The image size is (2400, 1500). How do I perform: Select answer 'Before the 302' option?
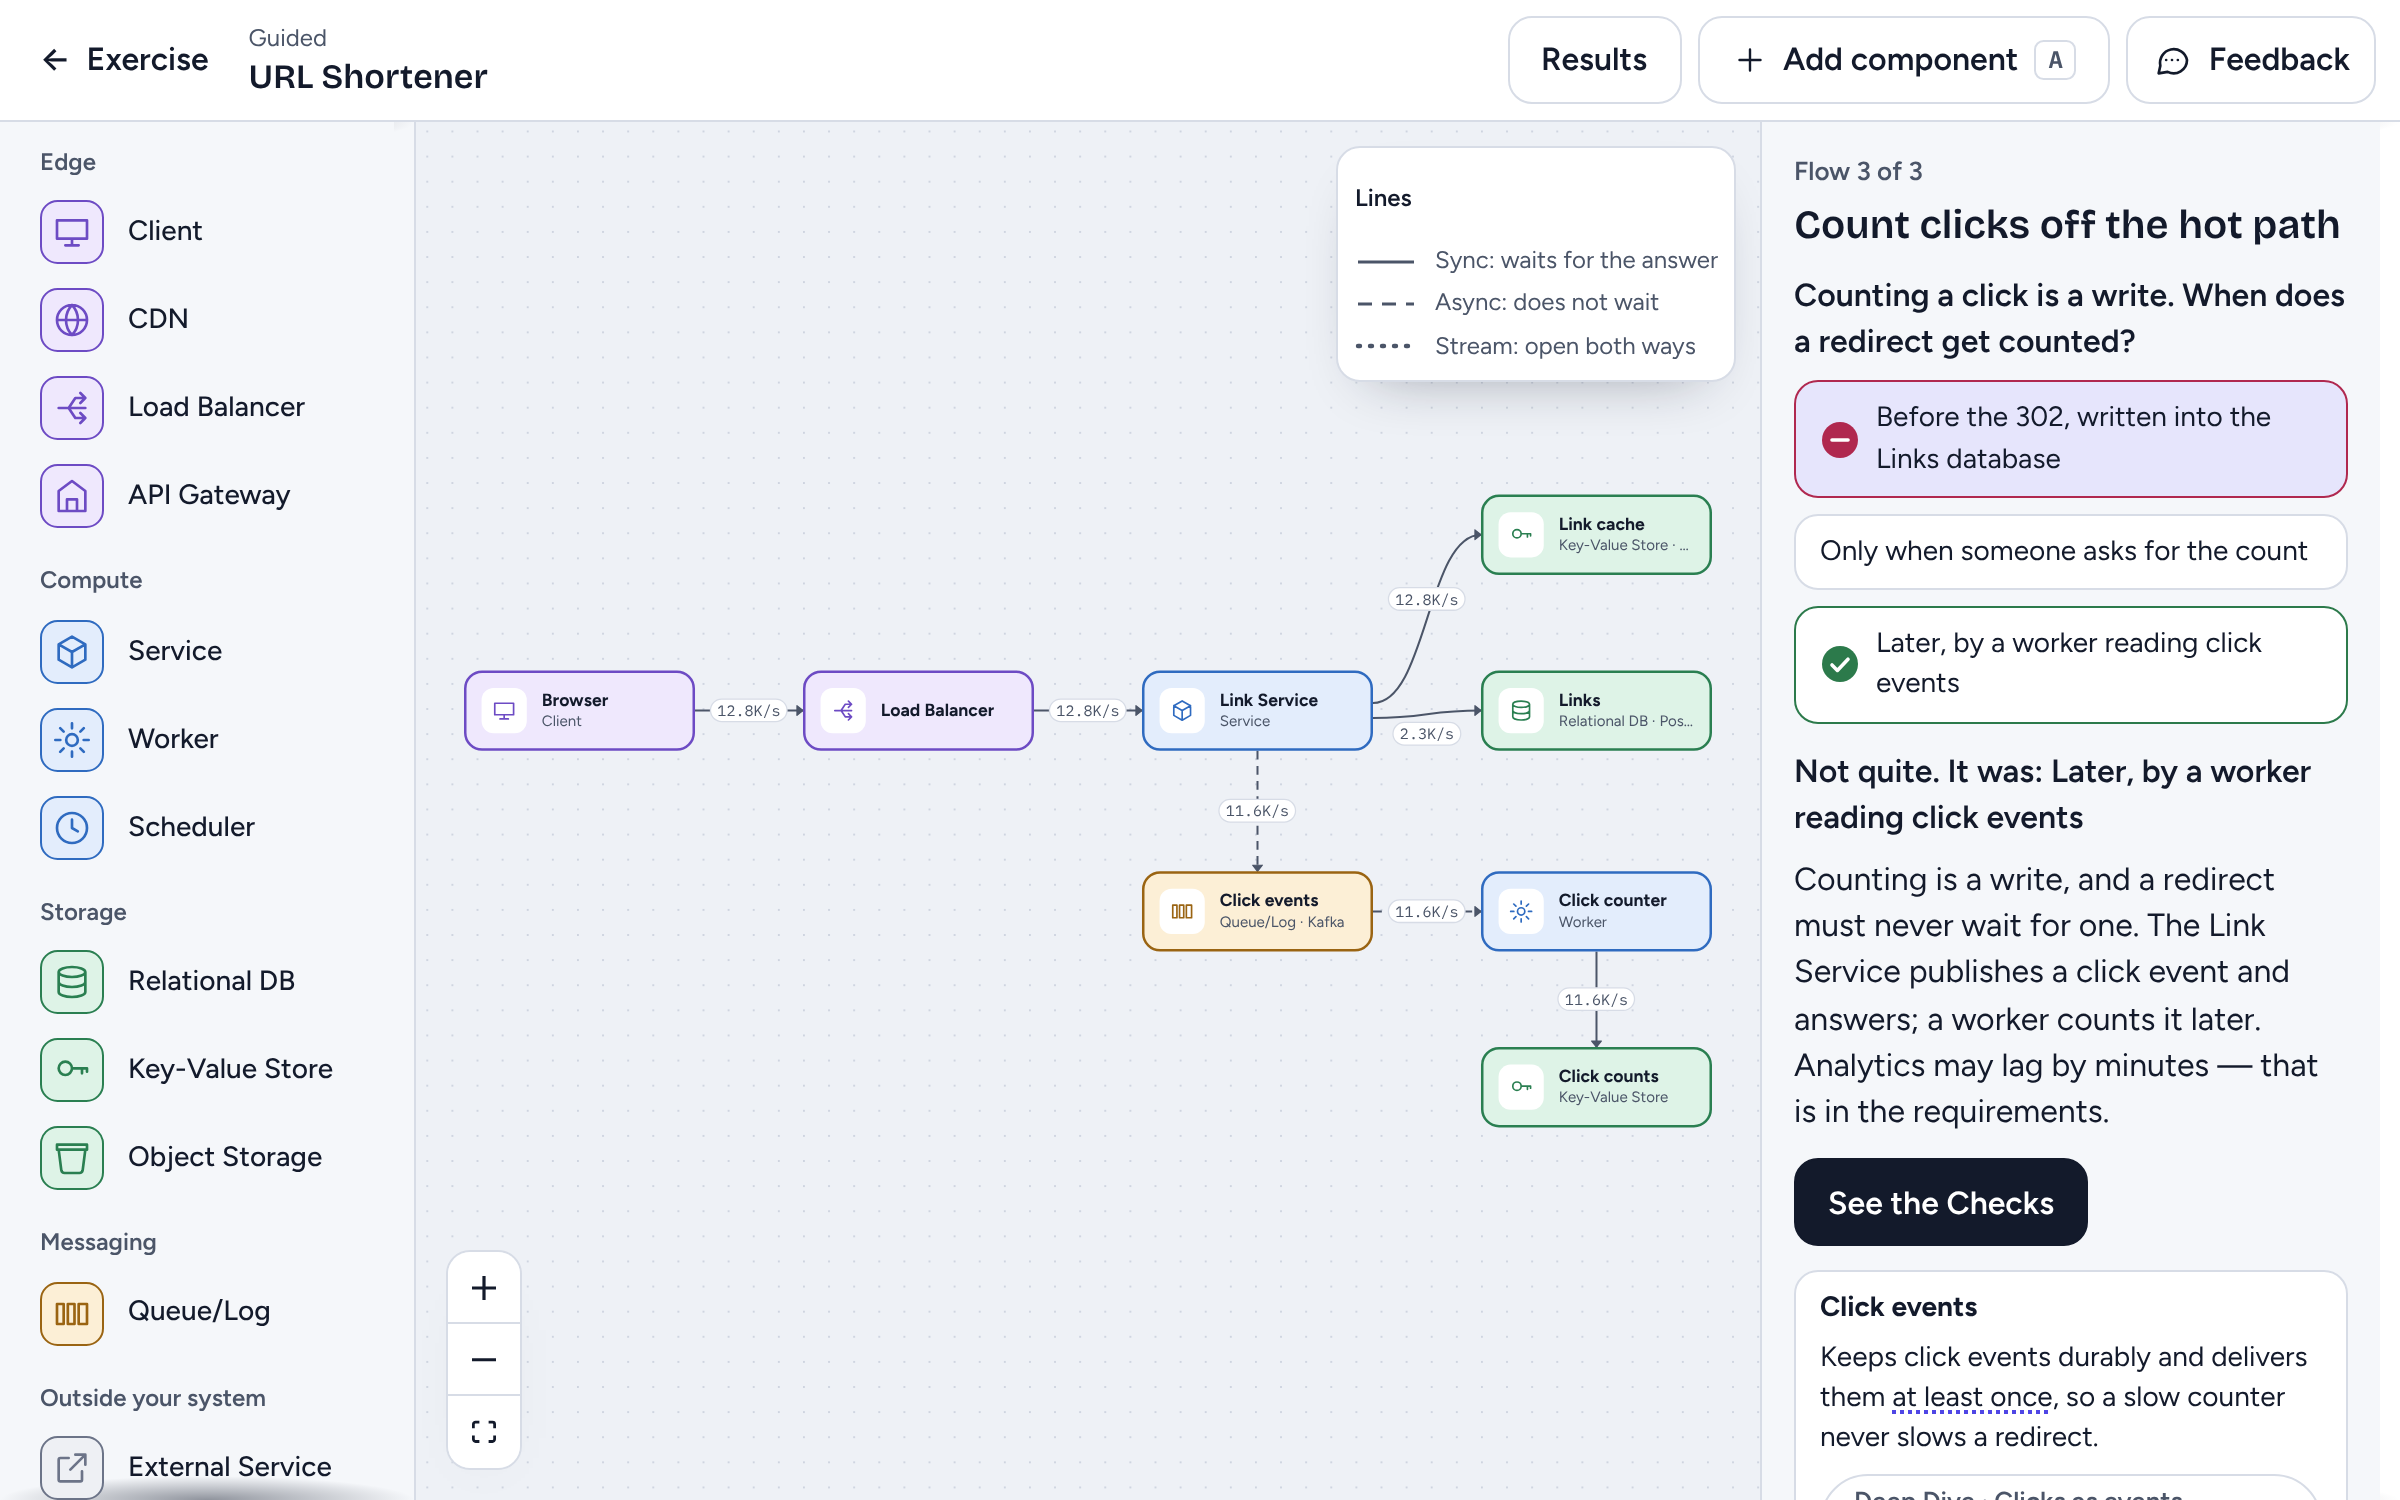pyautogui.click(x=2070, y=438)
